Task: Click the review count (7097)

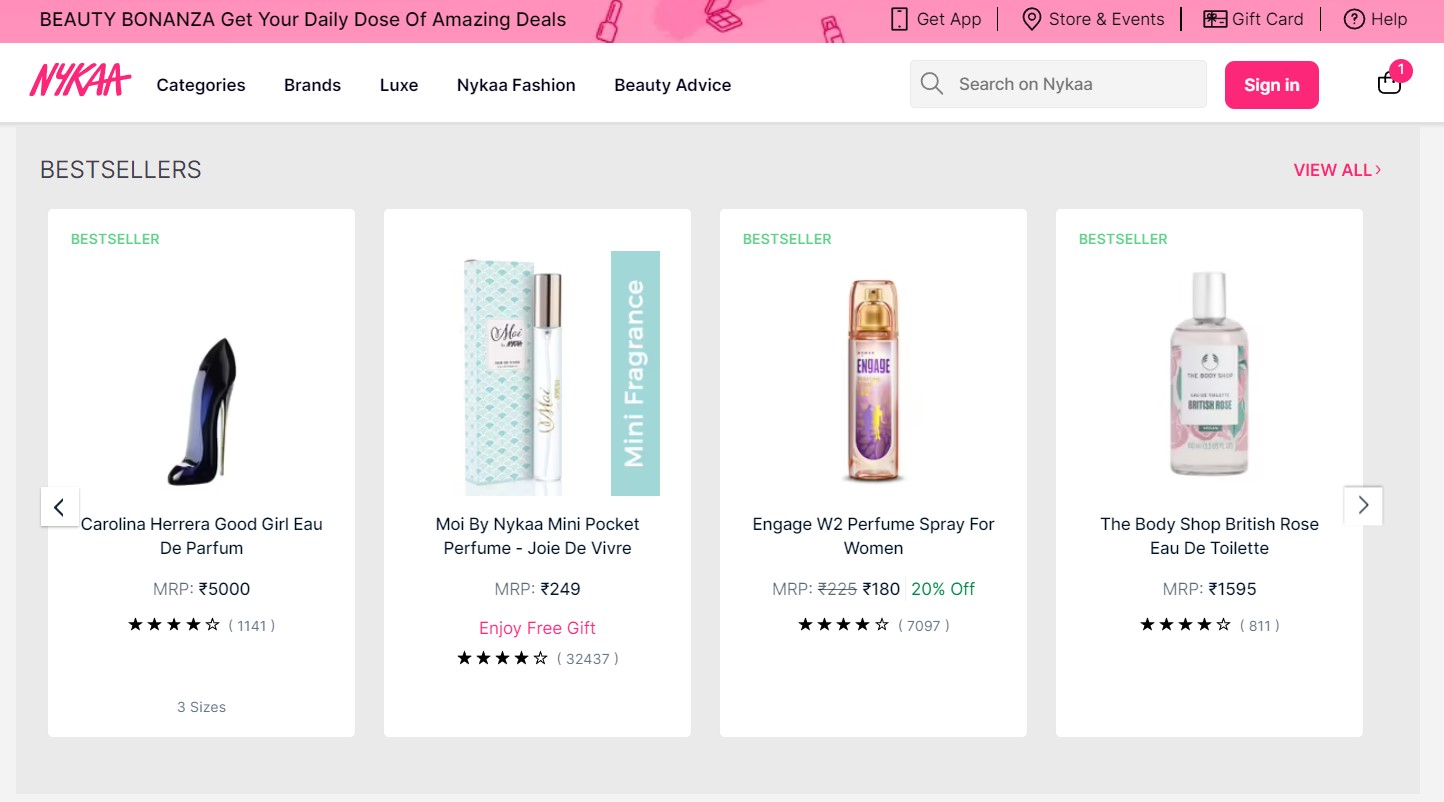Action: pos(924,625)
